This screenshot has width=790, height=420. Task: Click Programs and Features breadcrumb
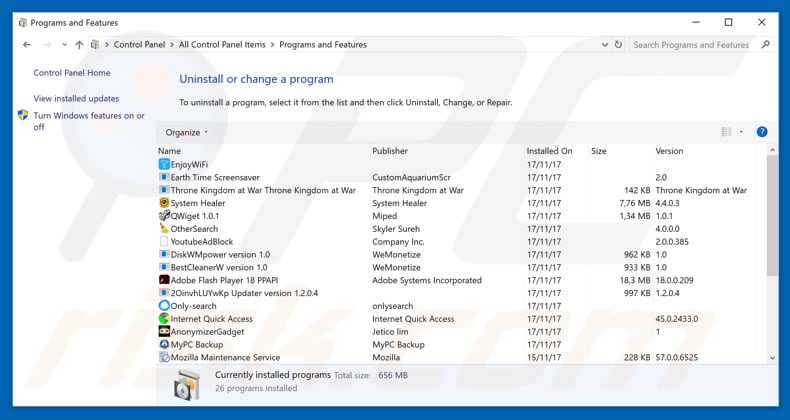pos(323,44)
